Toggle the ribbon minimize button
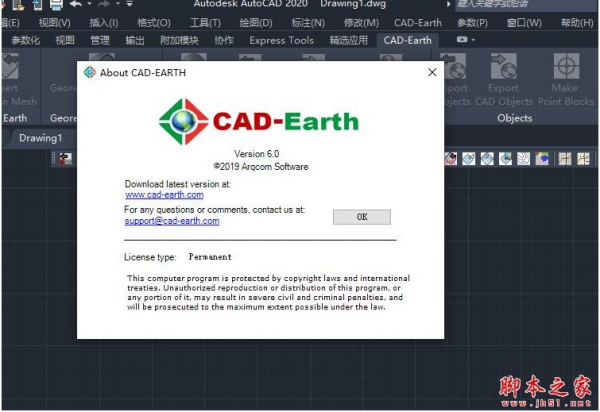This screenshot has width=600, height=412. tap(462, 39)
